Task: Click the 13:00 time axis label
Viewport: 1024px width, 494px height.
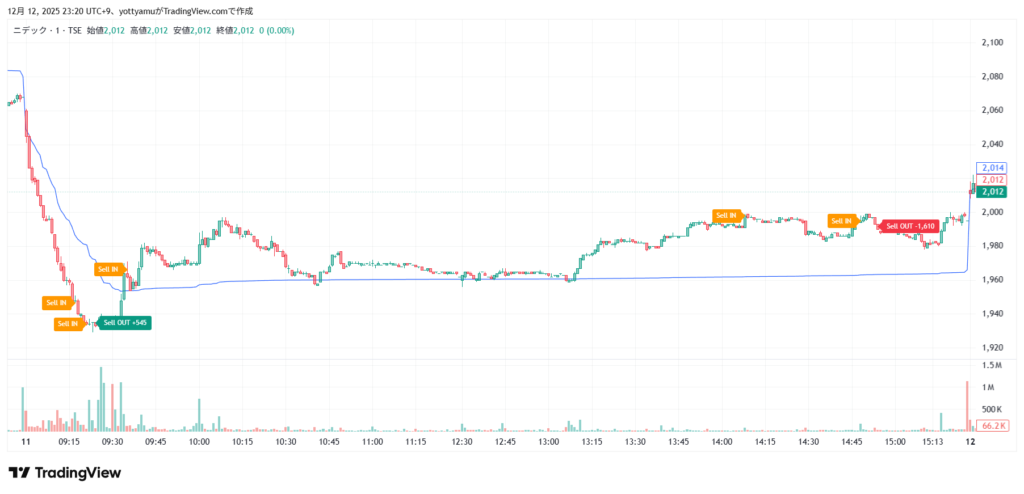Action: pyautogui.click(x=548, y=441)
